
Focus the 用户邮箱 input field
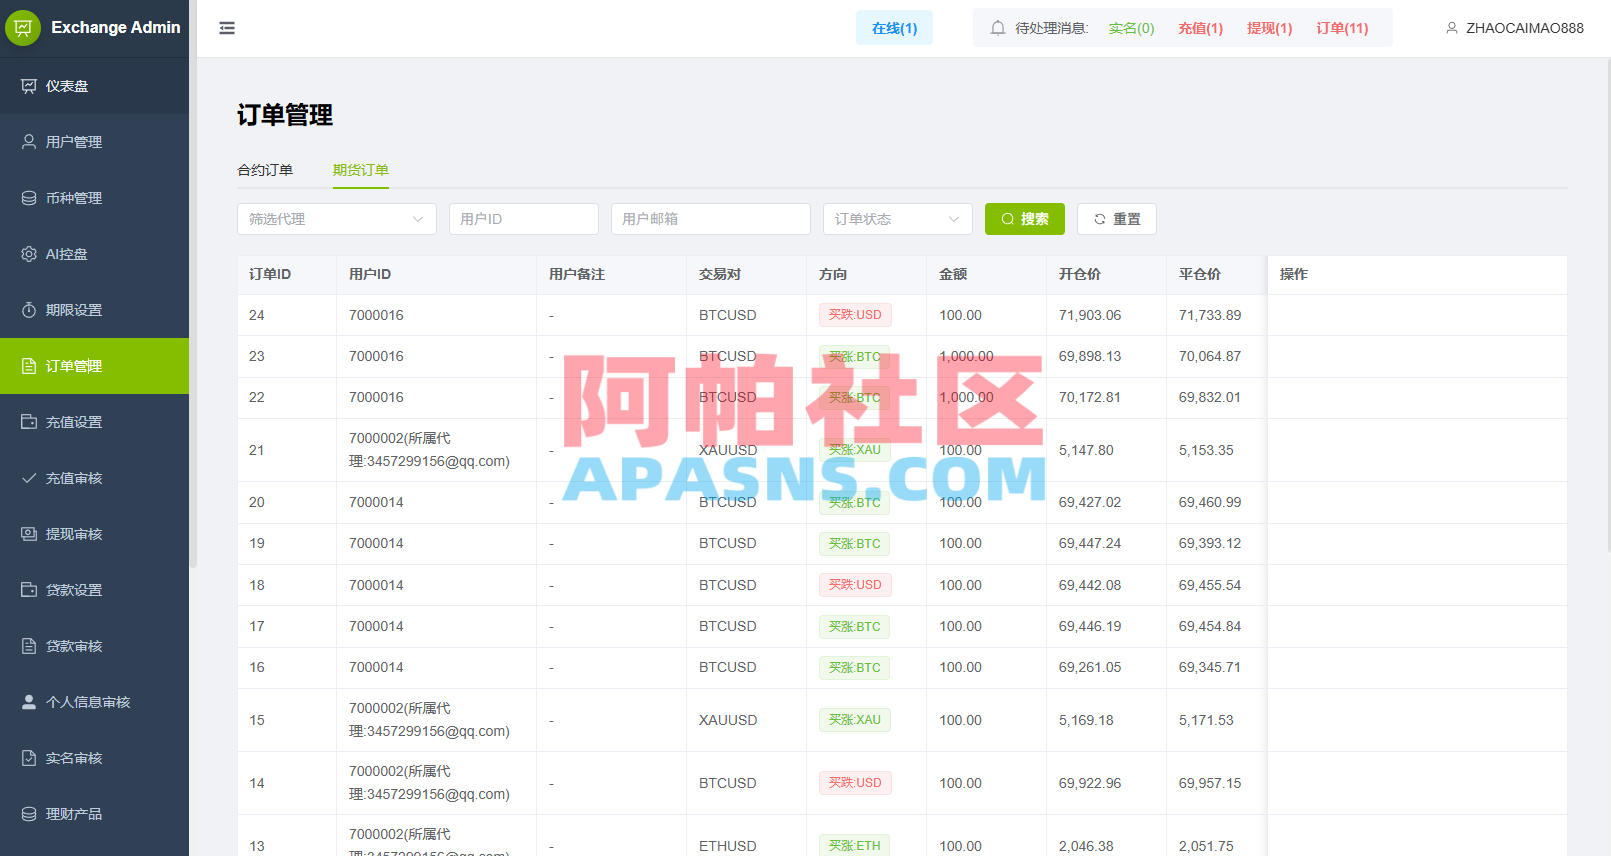[711, 219]
